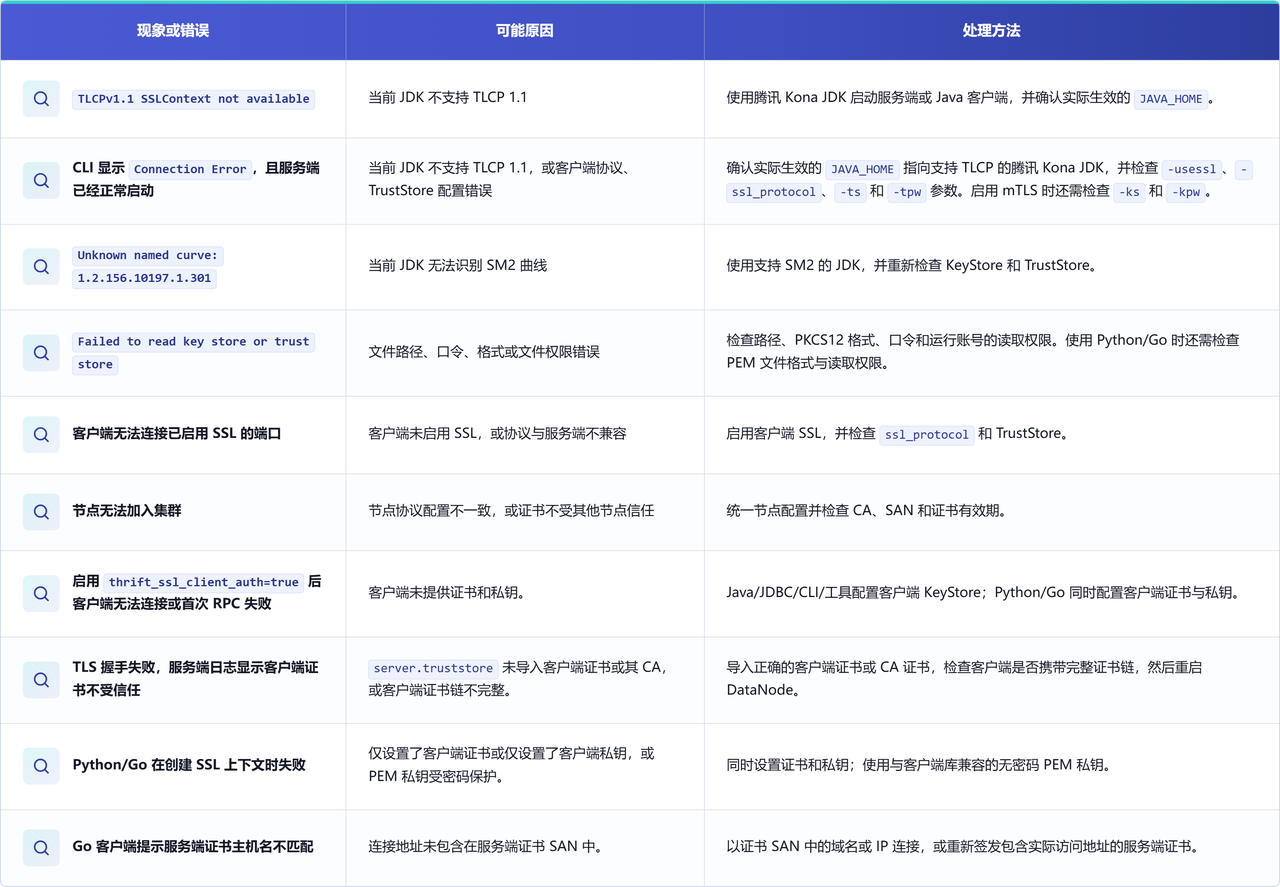
Task: Click the search icon beside 客户端无法连接已启用 SSL 的端口
Action: pos(41,434)
